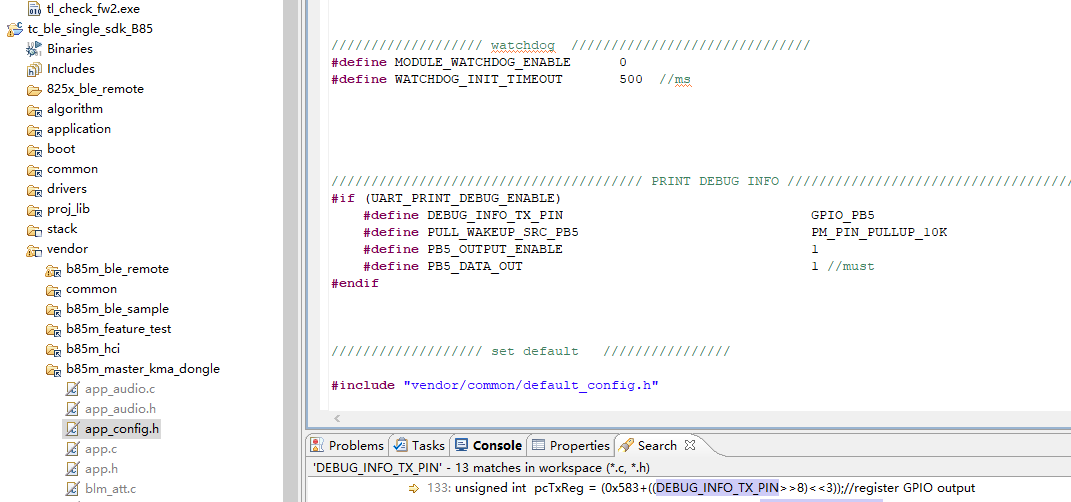This screenshot has width=1071, height=502.
Task: Open app_audio.h file
Action: [x=120, y=409]
